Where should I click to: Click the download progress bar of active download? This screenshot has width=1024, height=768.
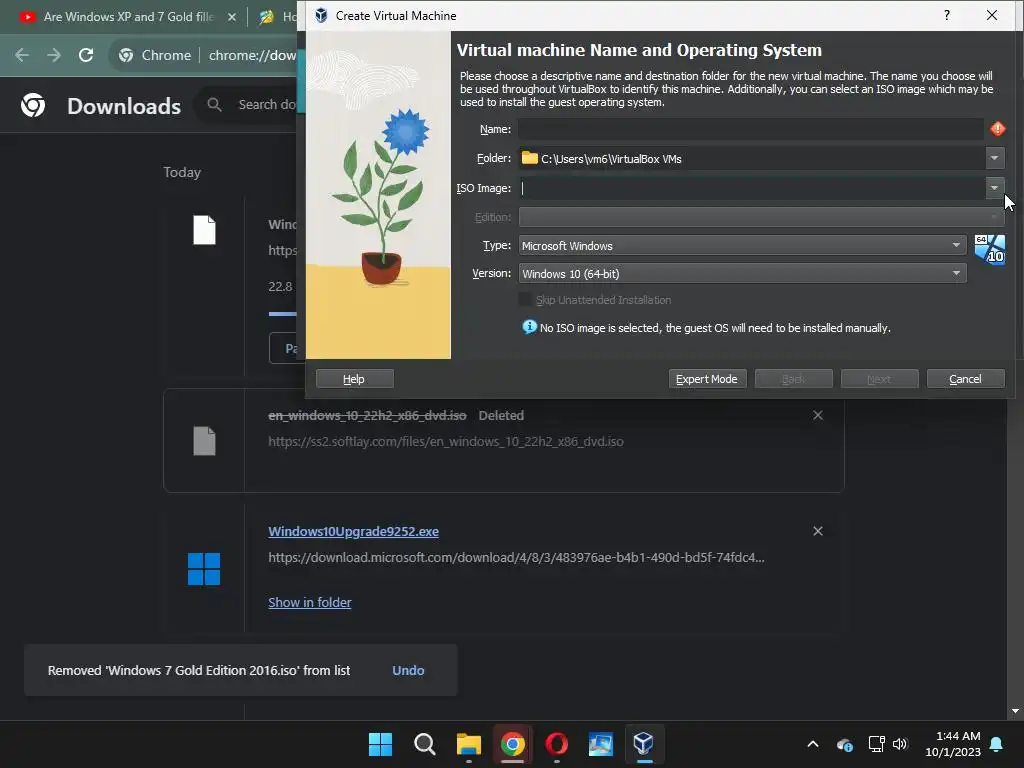(x=282, y=314)
